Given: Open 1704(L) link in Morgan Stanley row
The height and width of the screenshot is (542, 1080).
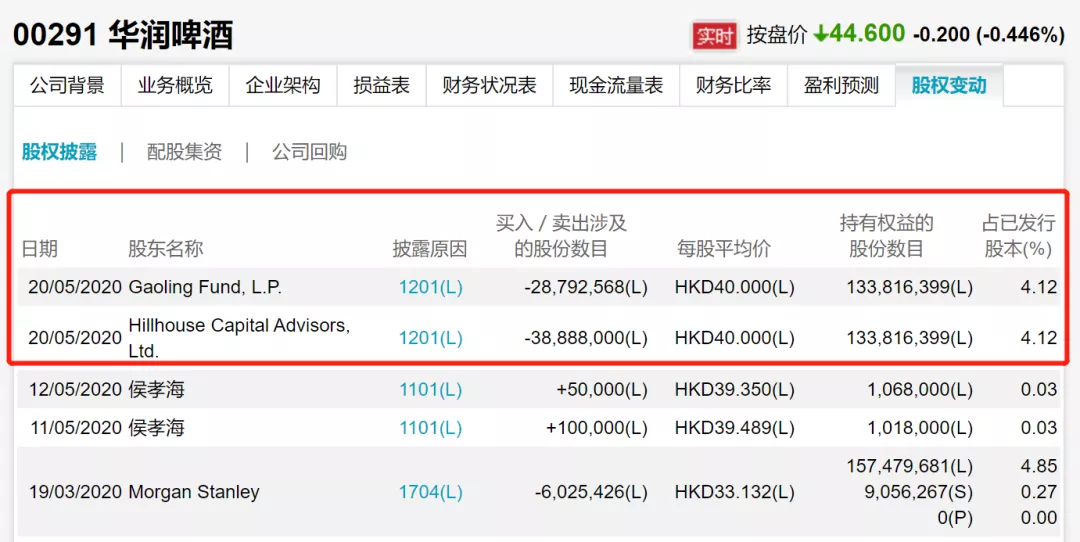Looking at the screenshot, I should point(430,492).
